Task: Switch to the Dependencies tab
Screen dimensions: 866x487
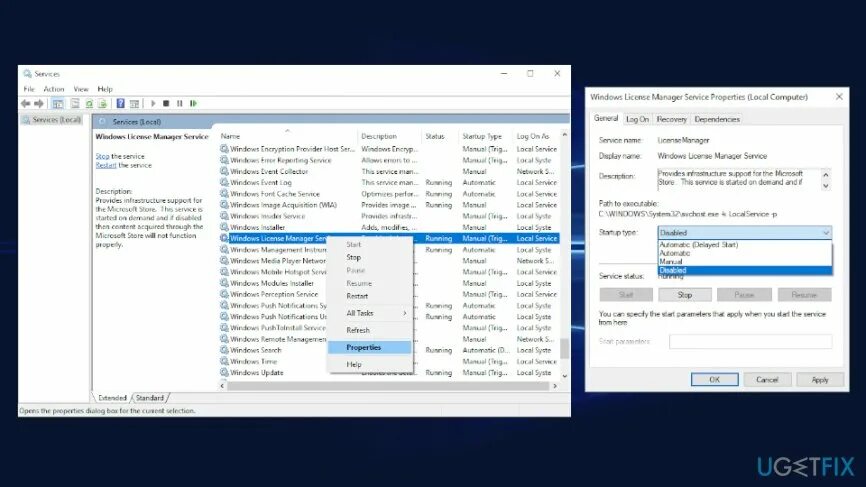Action: 717,119
